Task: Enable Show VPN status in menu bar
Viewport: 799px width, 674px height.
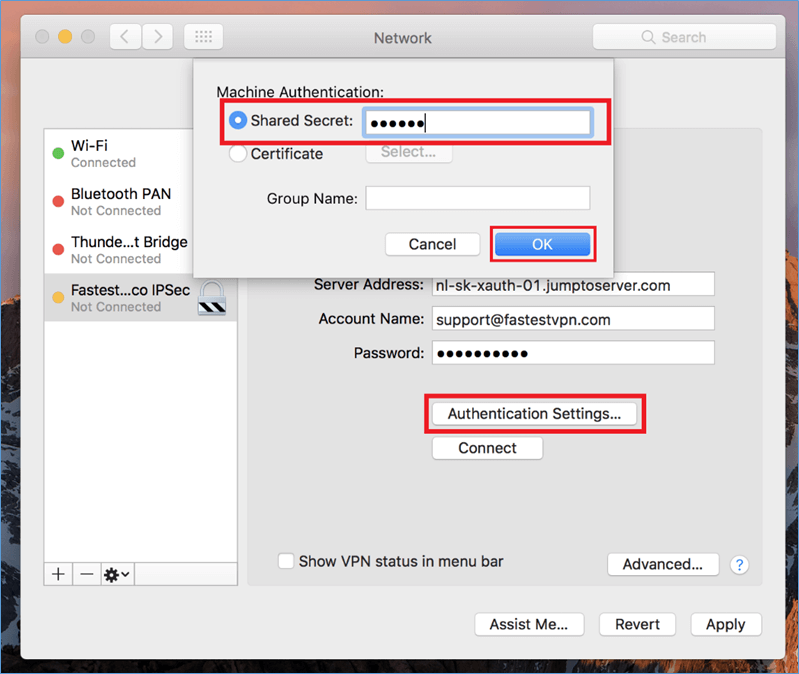Action: [286, 561]
